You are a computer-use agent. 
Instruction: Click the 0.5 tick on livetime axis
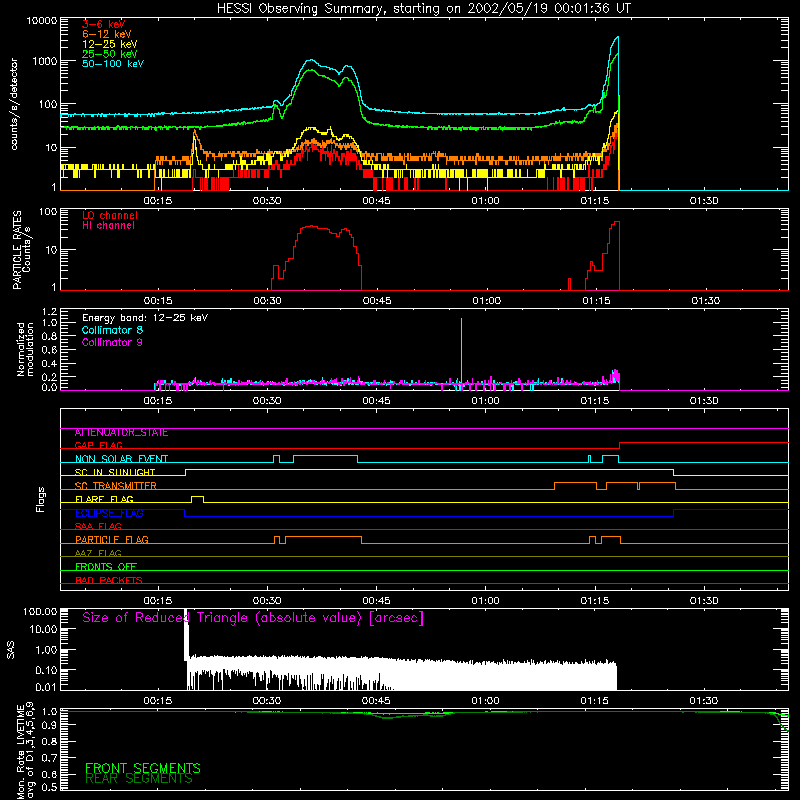tap(50, 787)
